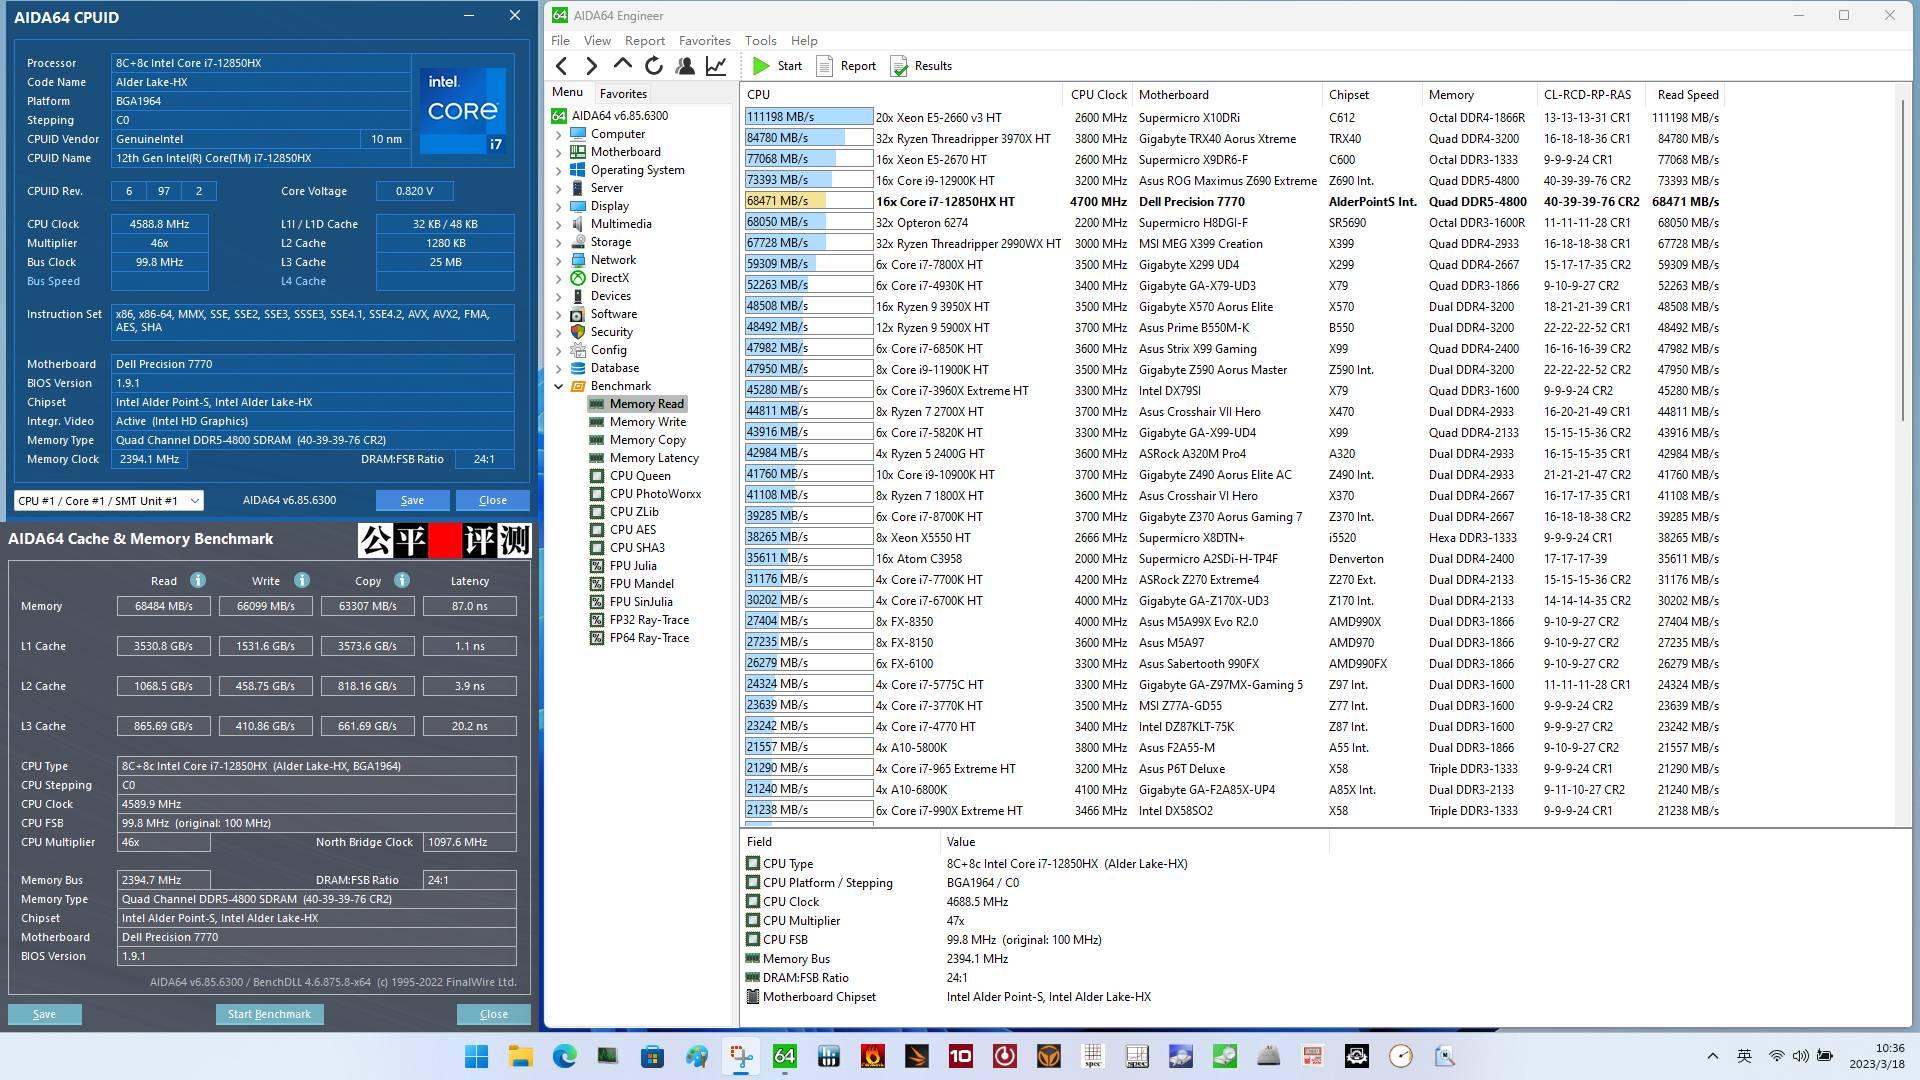Expand the Security tree node
This screenshot has height=1080, width=1920.
(x=559, y=332)
